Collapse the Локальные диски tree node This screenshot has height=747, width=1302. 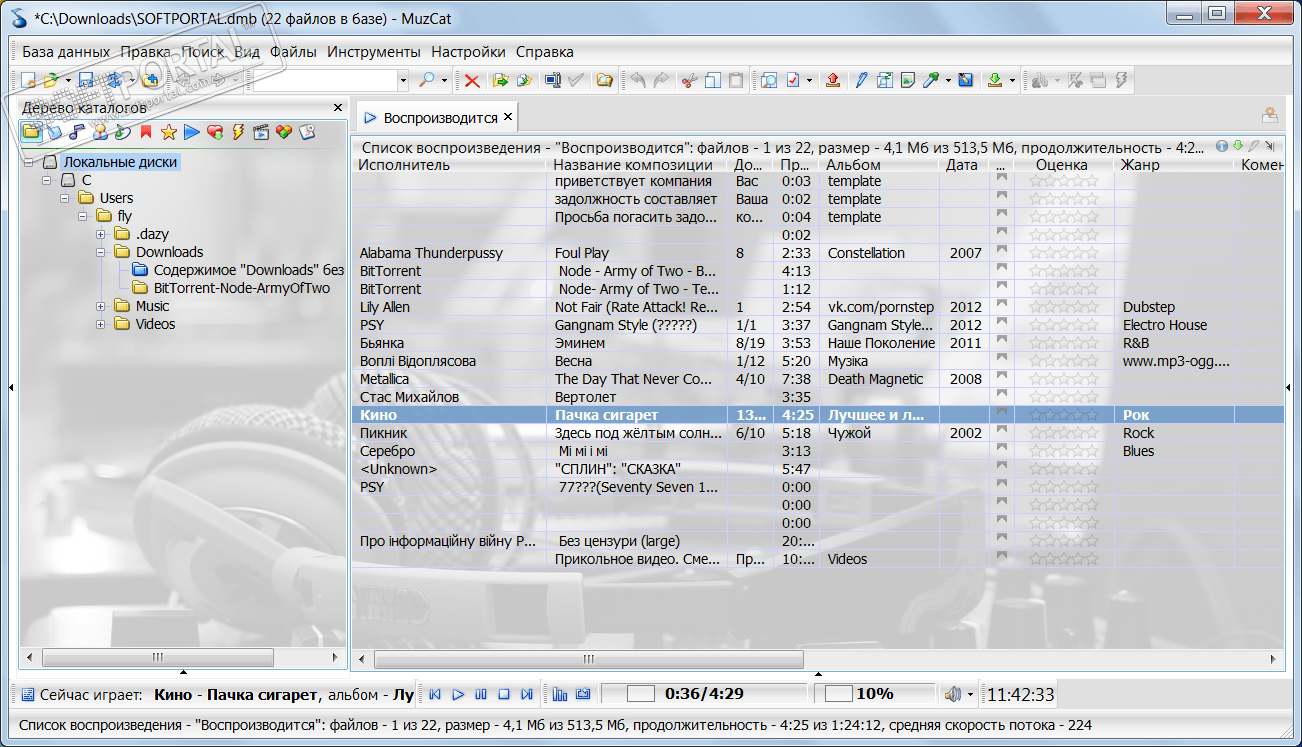point(29,162)
